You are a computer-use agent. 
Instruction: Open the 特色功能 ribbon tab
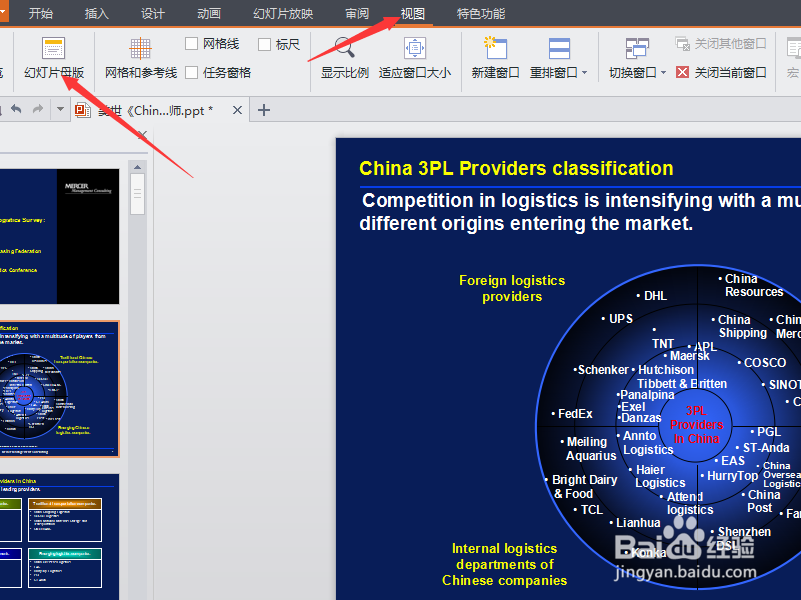tap(481, 13)
